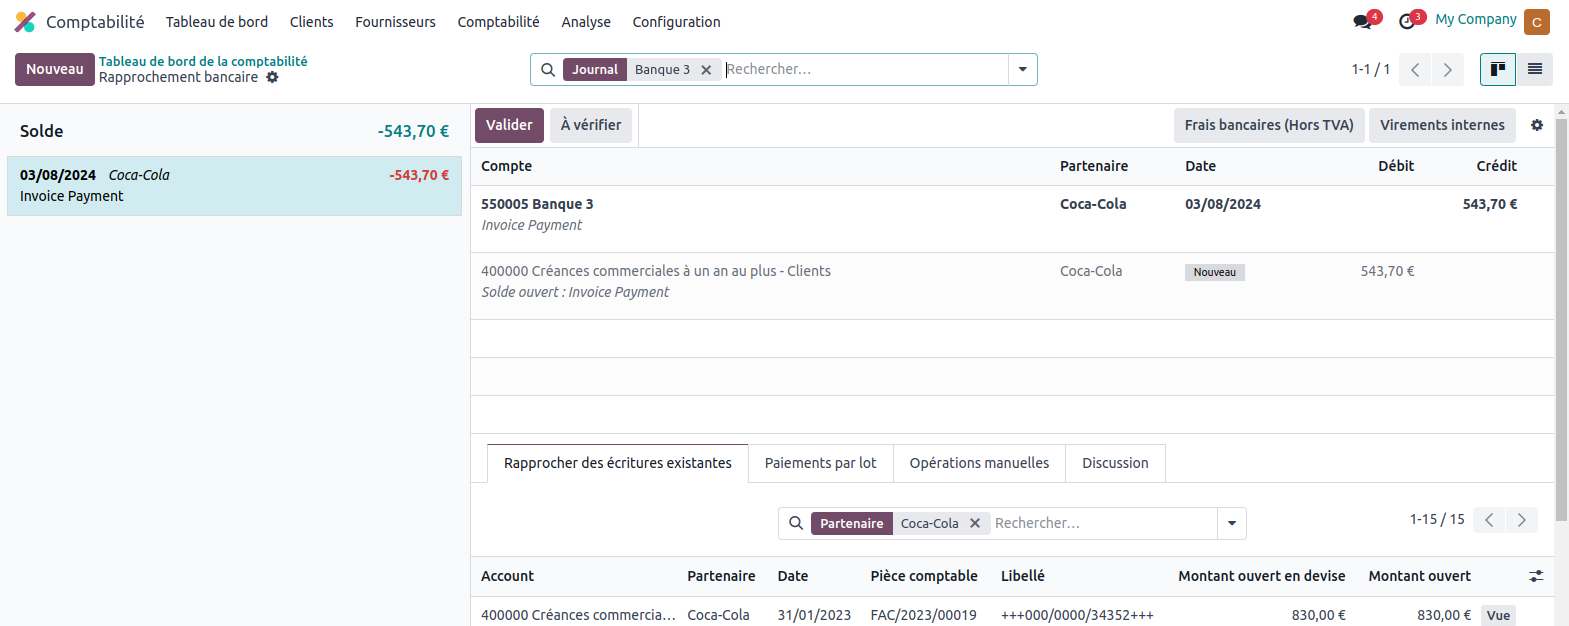This screenshot has width=1569, height=626.
Task: Remove the Coca-Cola partner filter
Action: click(975, 523)
